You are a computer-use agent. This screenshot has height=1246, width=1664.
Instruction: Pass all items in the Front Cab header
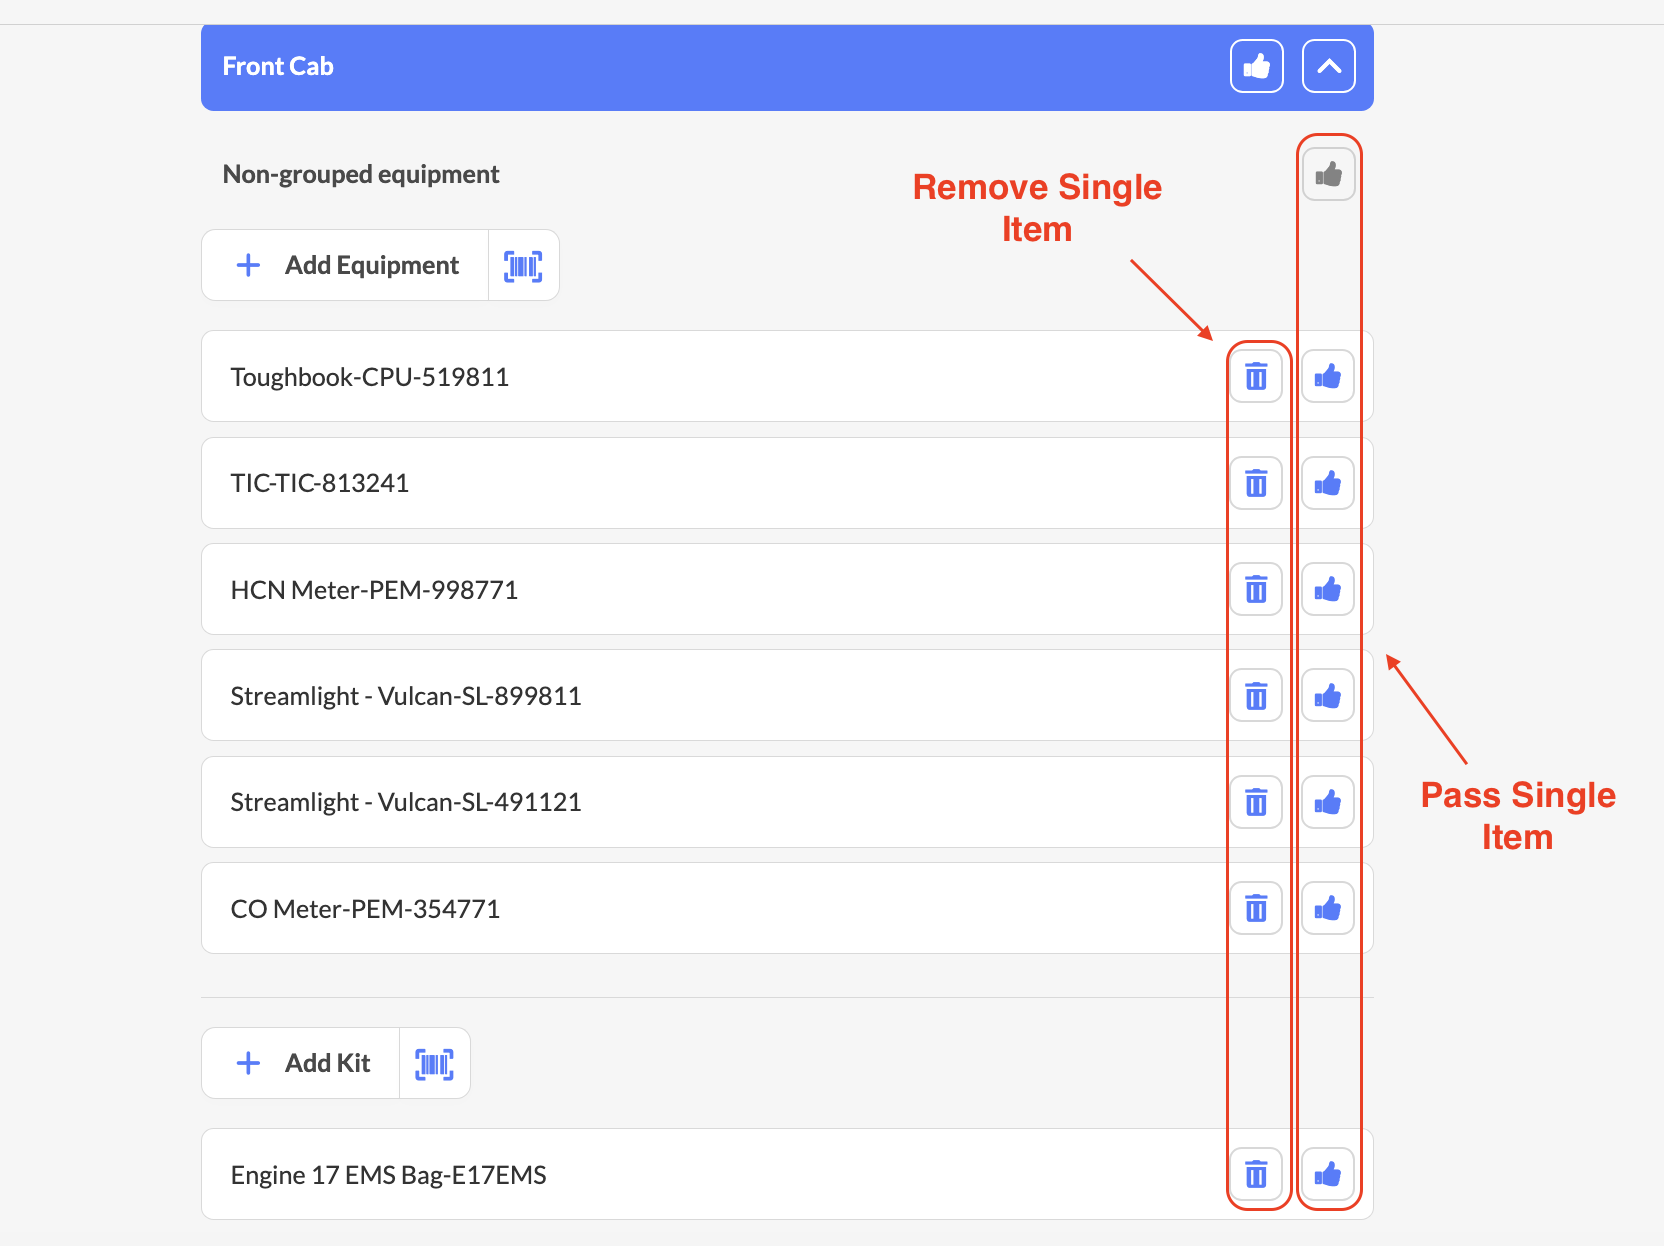pos(1257,66)
